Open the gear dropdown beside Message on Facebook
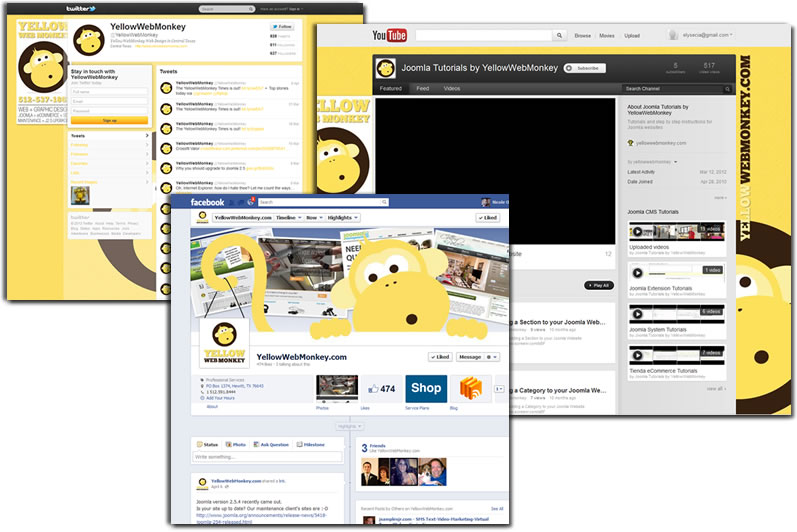This screenshot has width=797, height=532. coord(492,357)
